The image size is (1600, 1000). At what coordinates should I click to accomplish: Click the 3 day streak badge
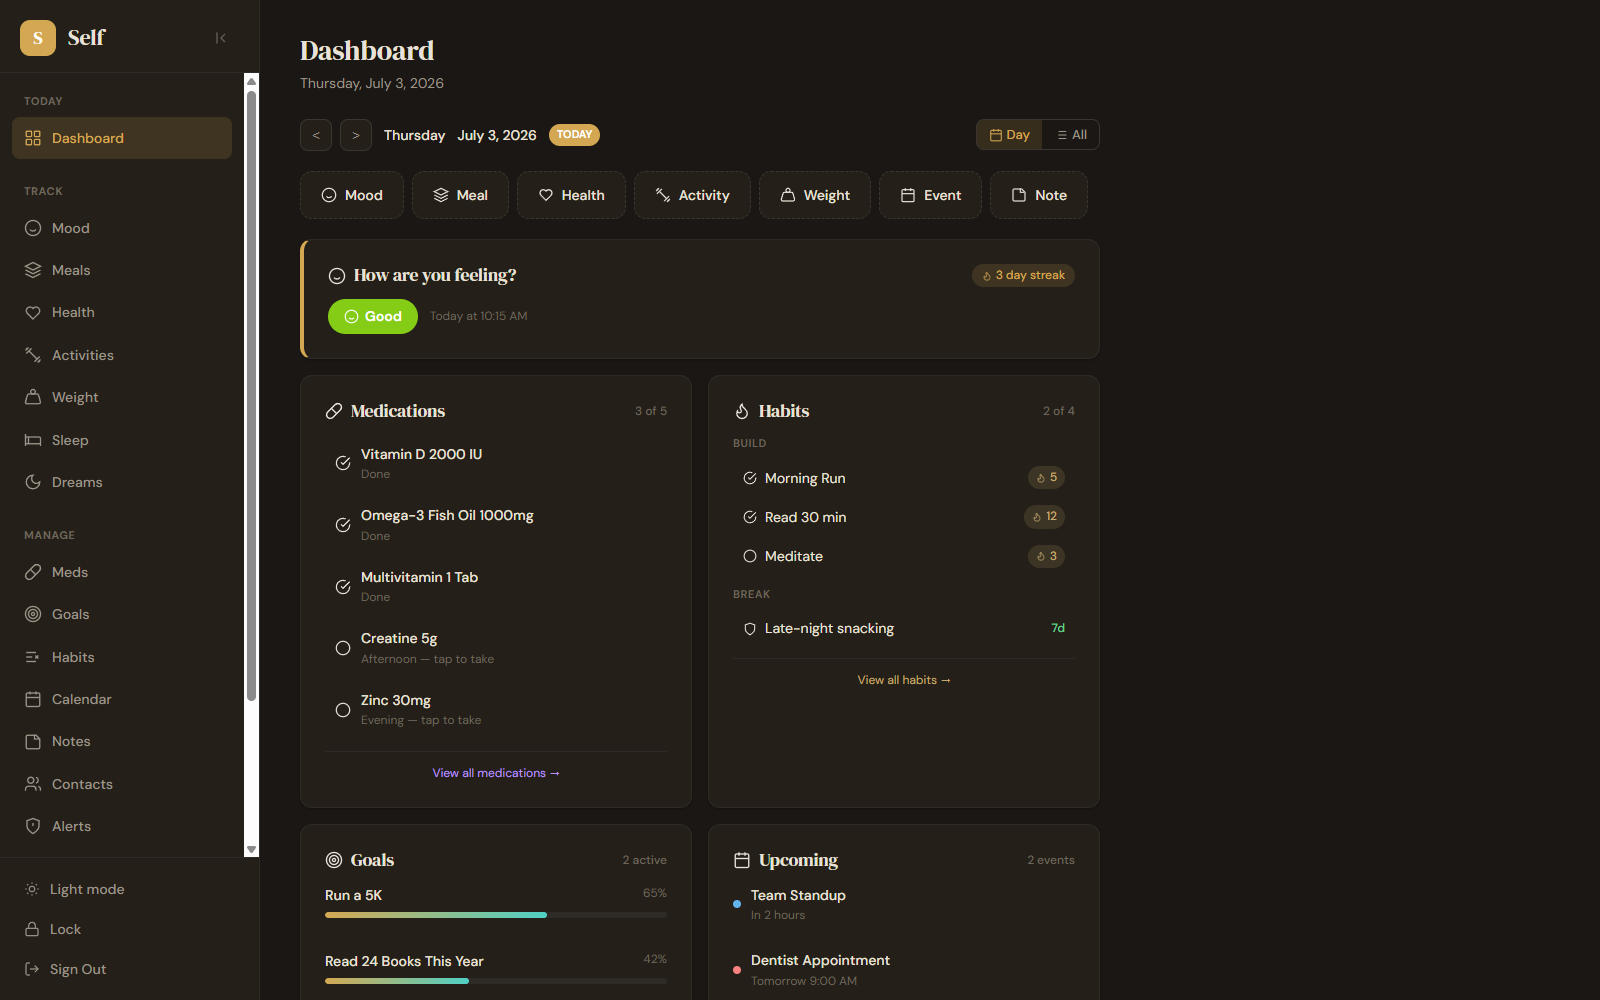pyautogui.click(x=1023, y=275)
